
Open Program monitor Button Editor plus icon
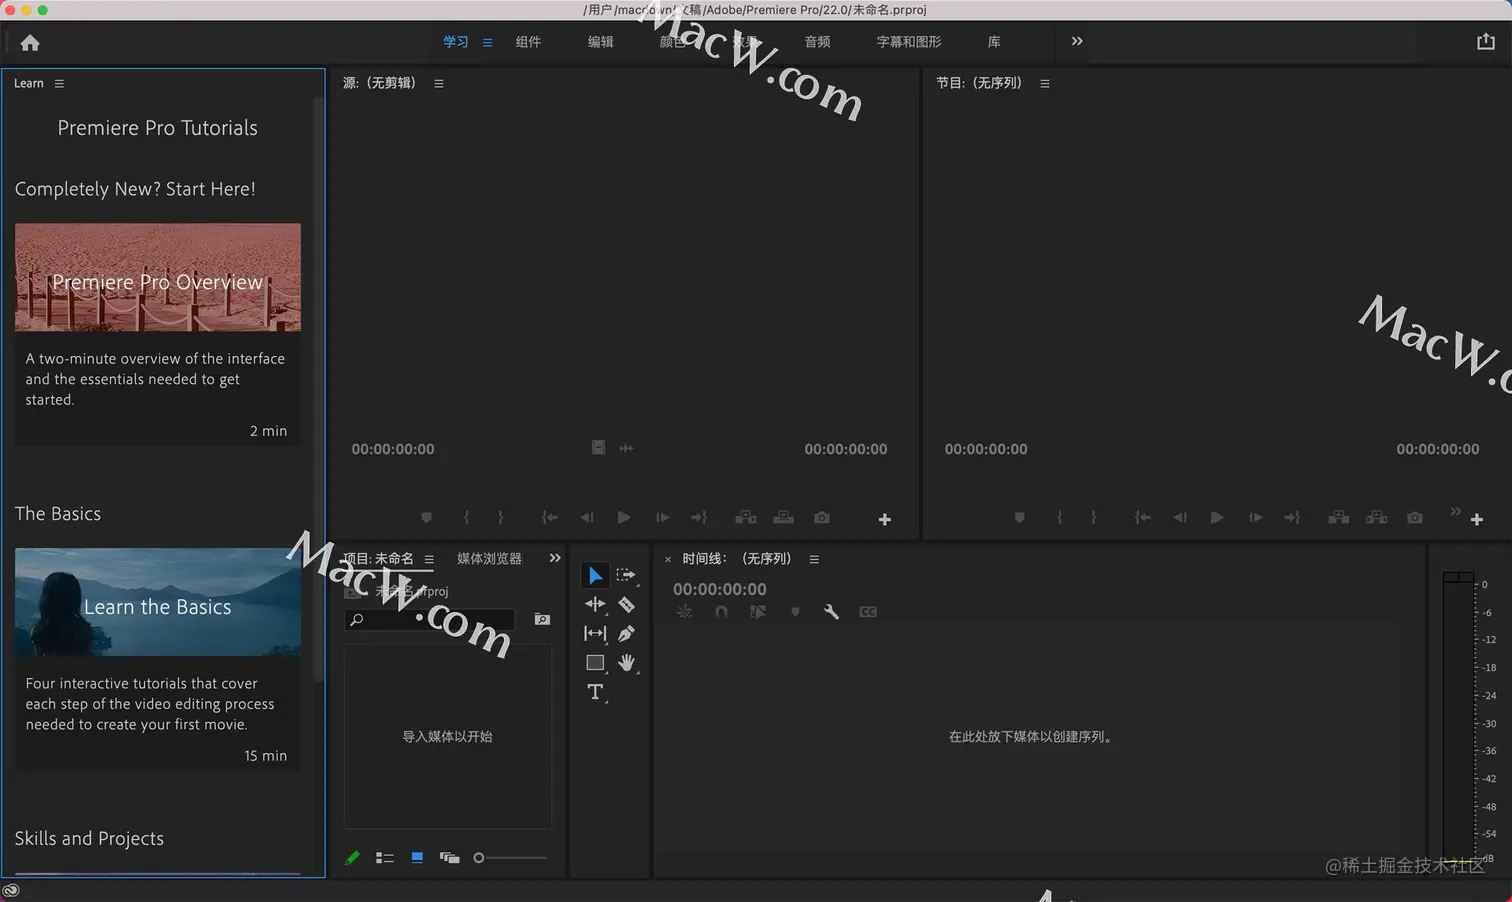pos(1477,519)
